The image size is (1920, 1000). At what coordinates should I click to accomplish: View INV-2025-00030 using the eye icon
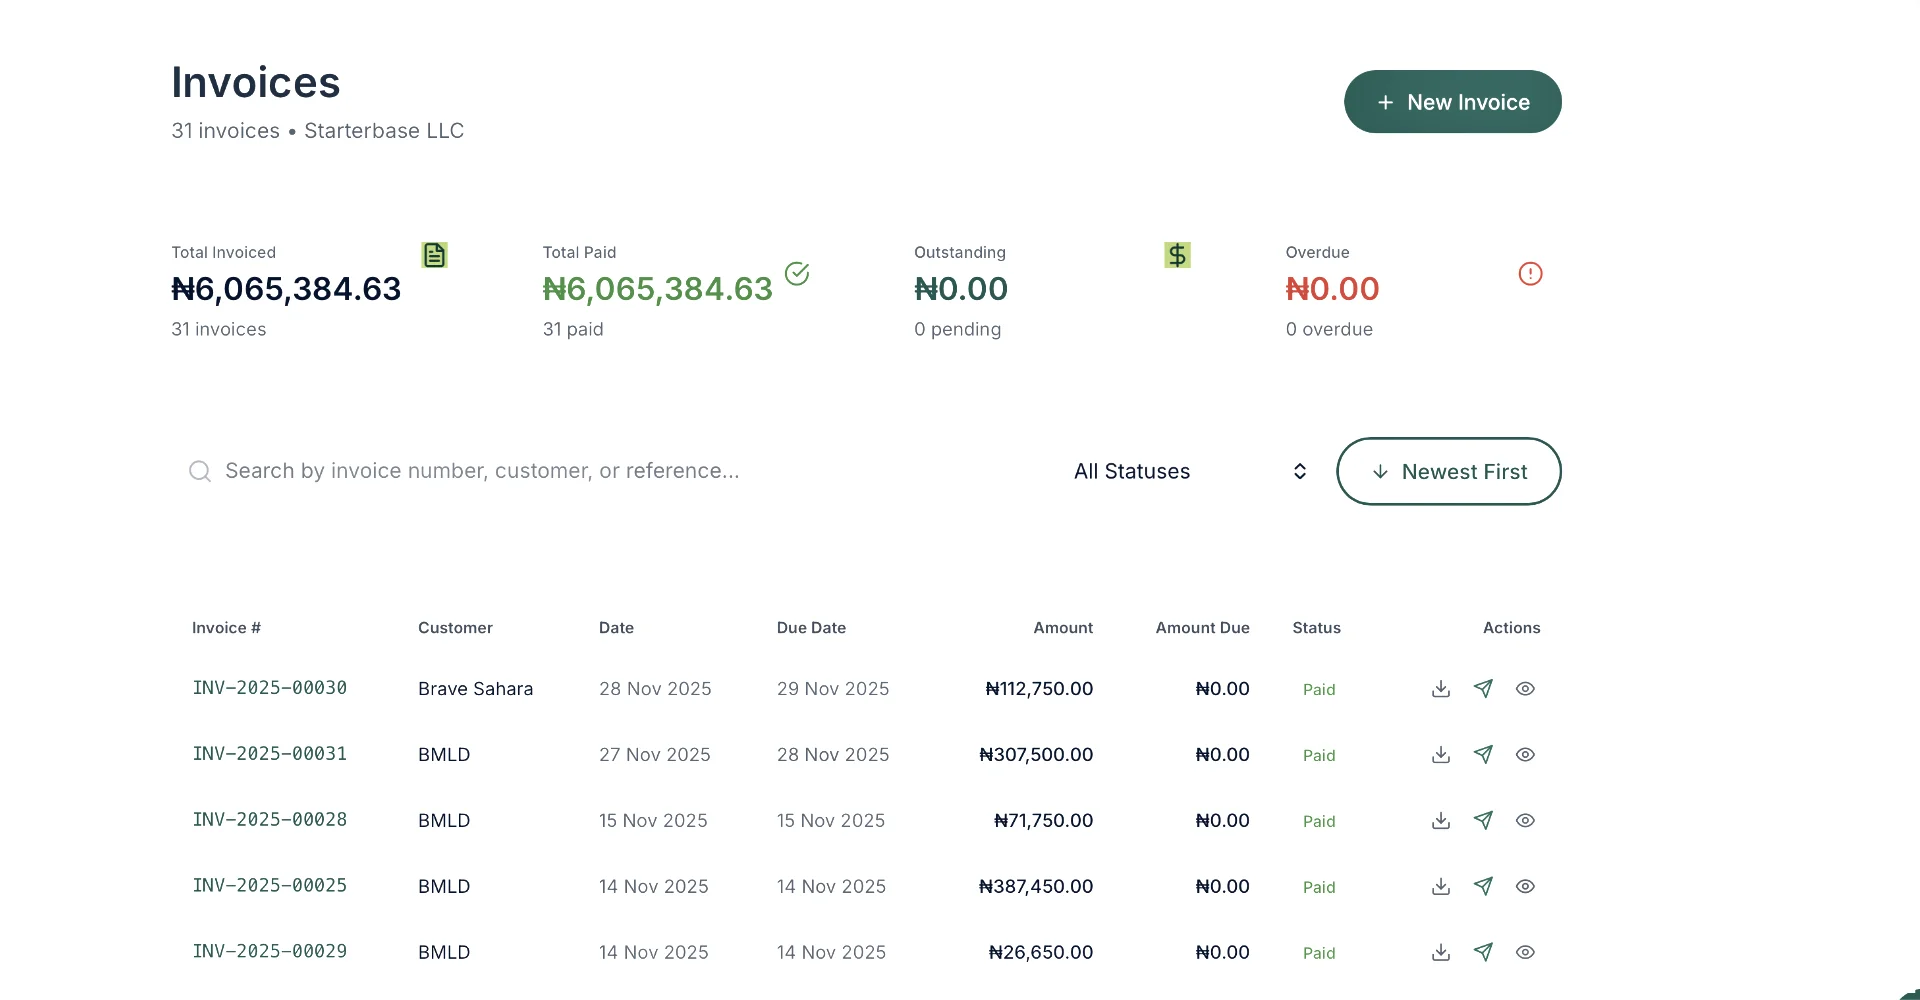click(1525, 688)
